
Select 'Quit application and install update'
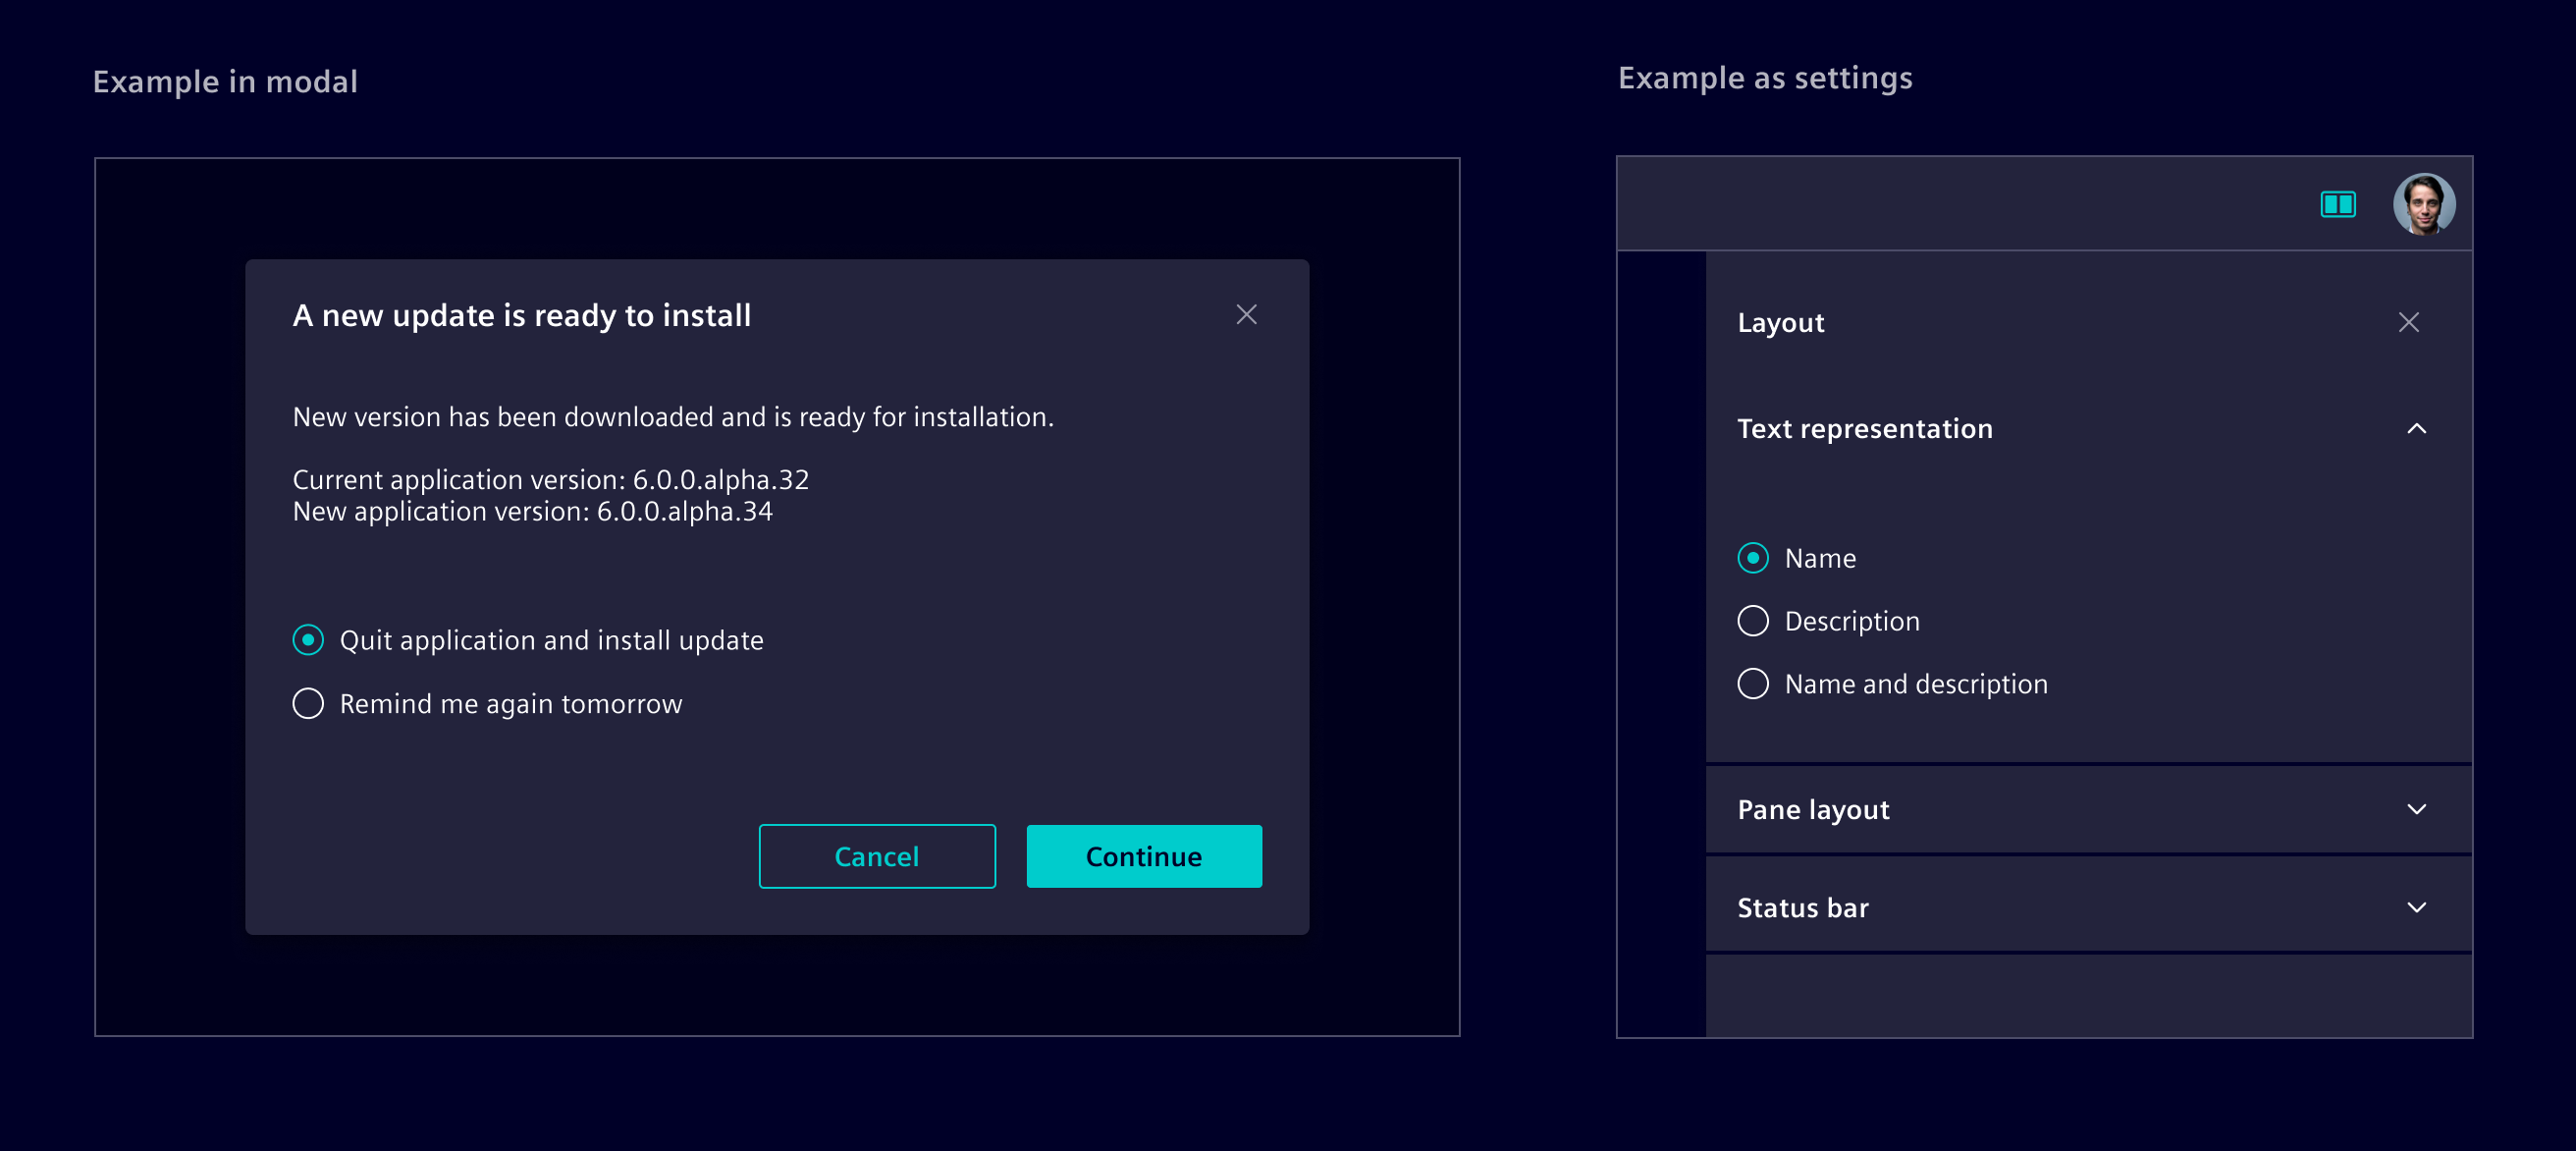pos(308,640)
